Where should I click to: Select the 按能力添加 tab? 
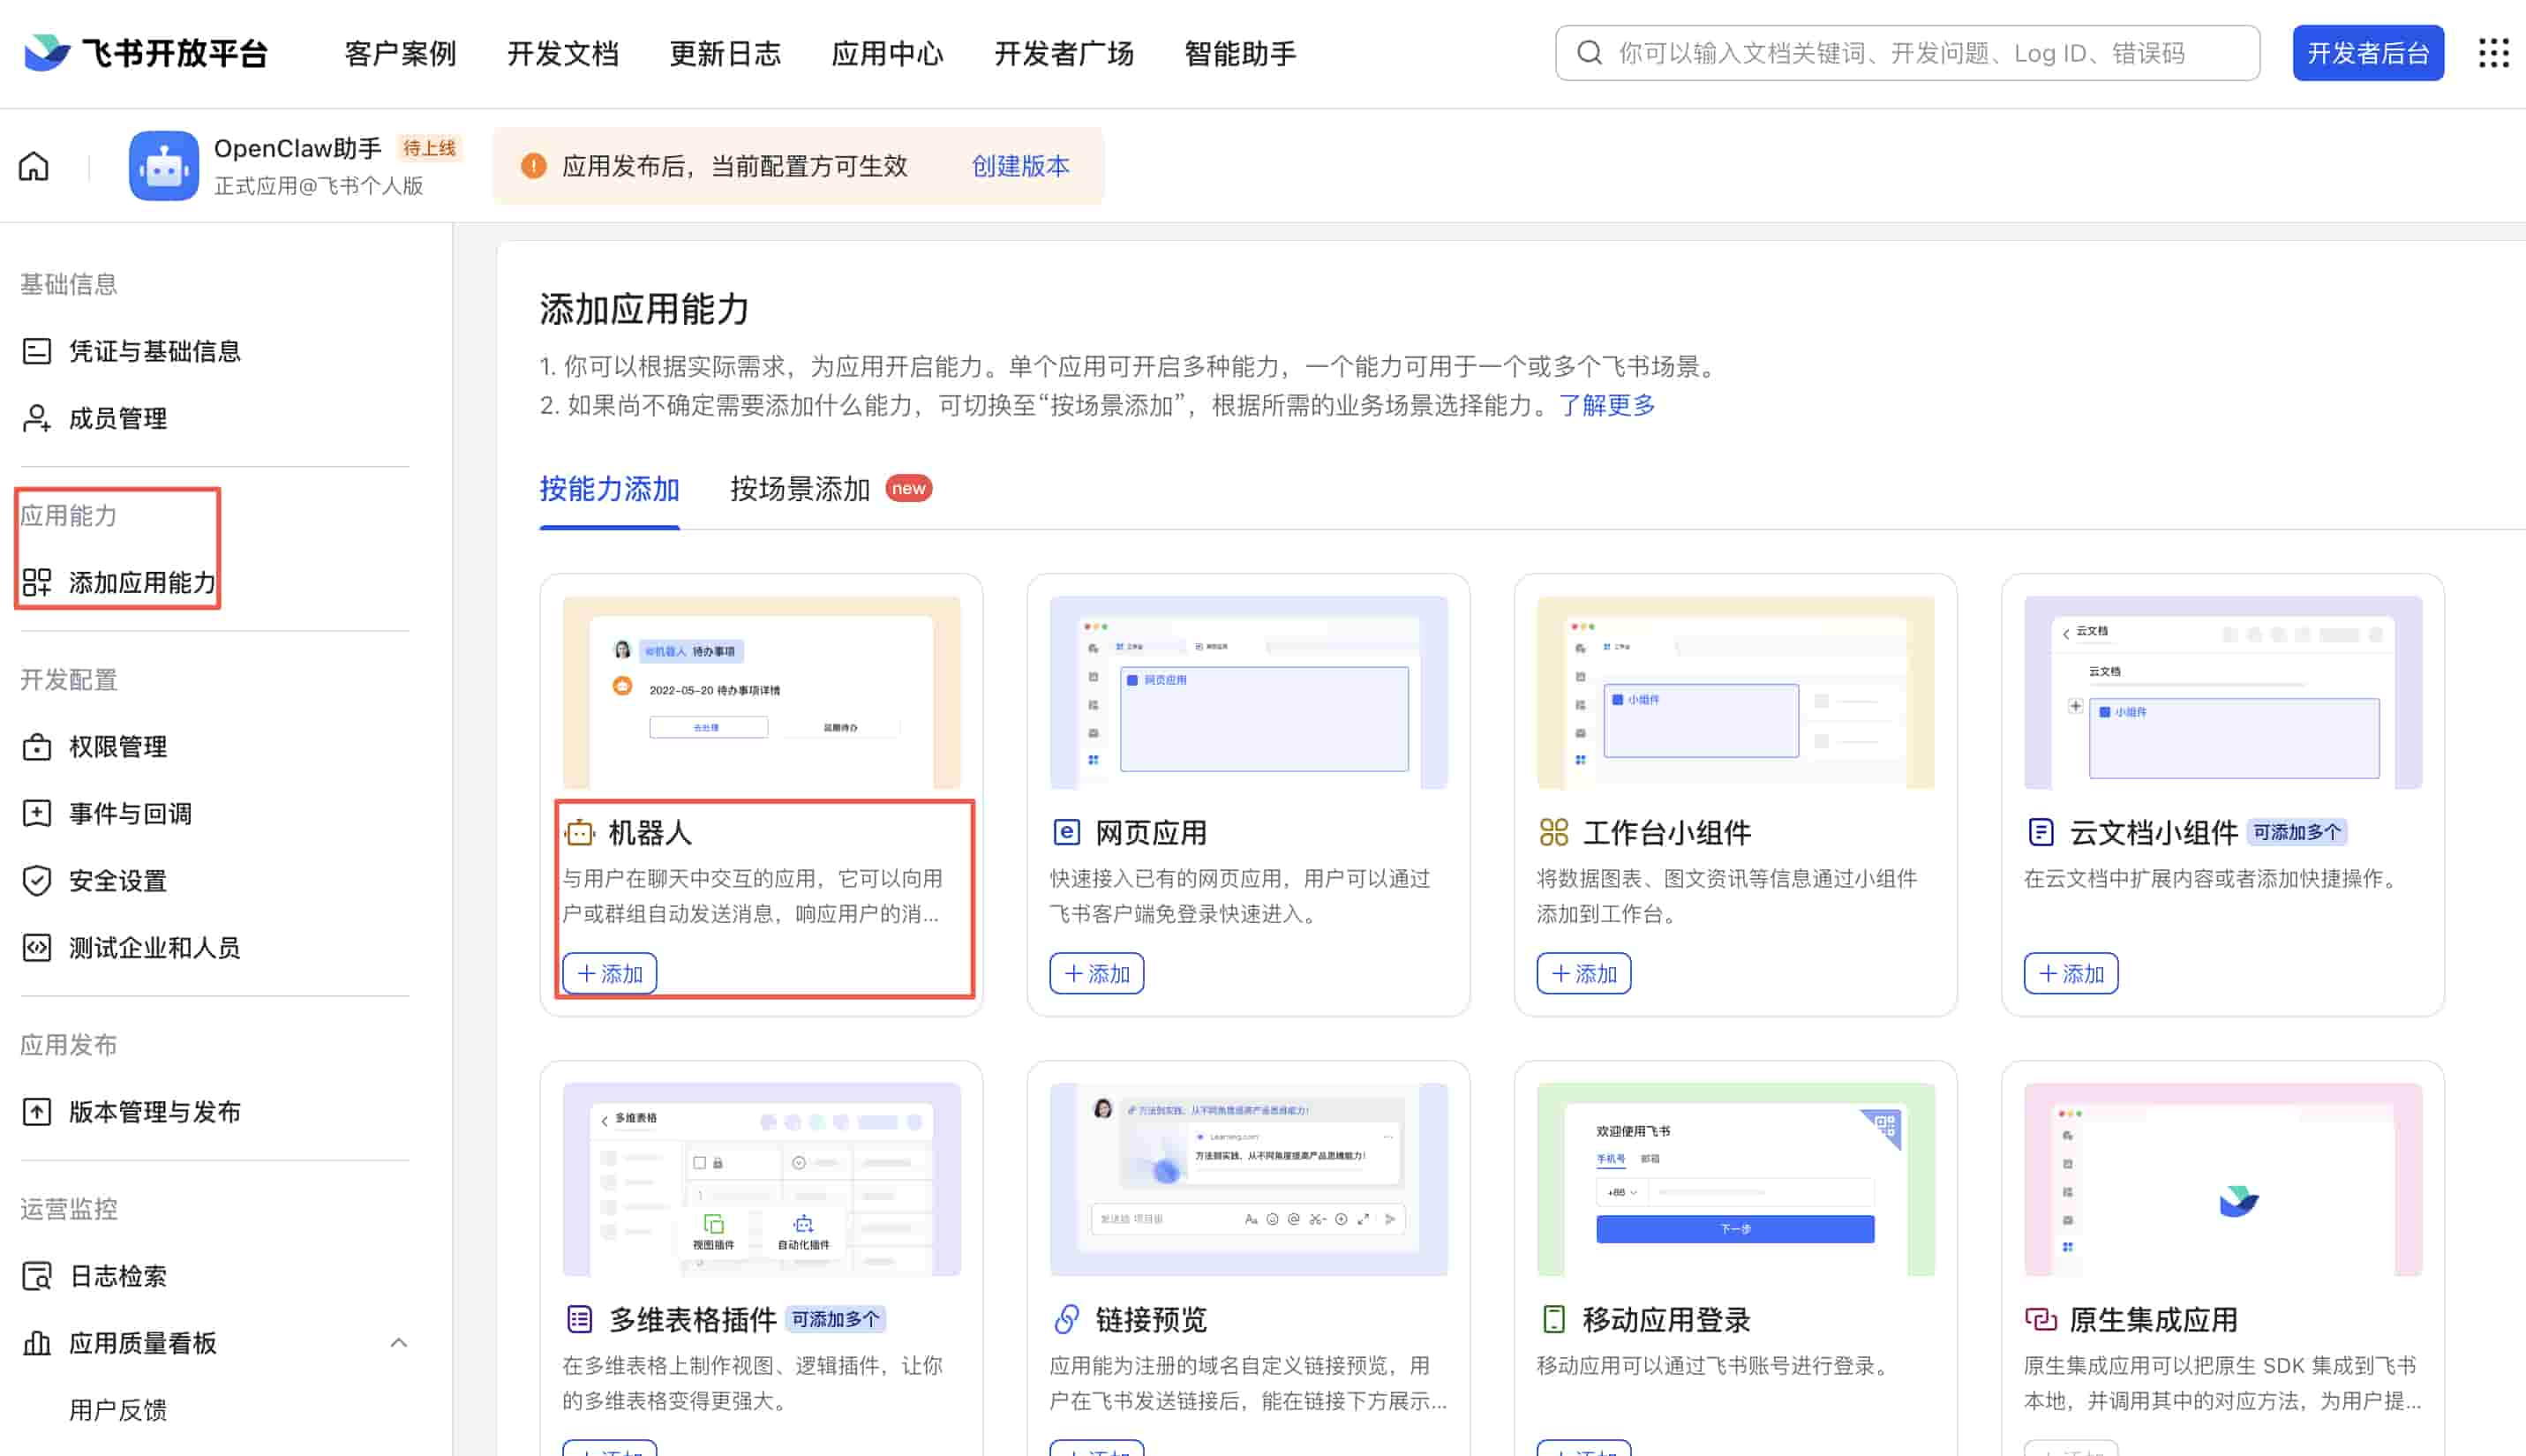[x=609, y=489]
